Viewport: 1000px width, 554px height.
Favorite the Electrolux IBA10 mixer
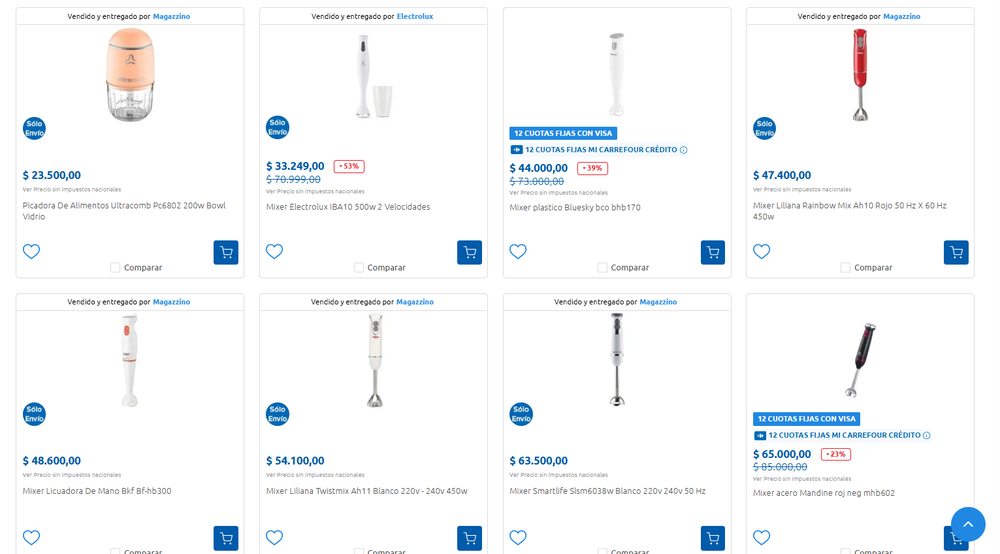pos(275,251)
